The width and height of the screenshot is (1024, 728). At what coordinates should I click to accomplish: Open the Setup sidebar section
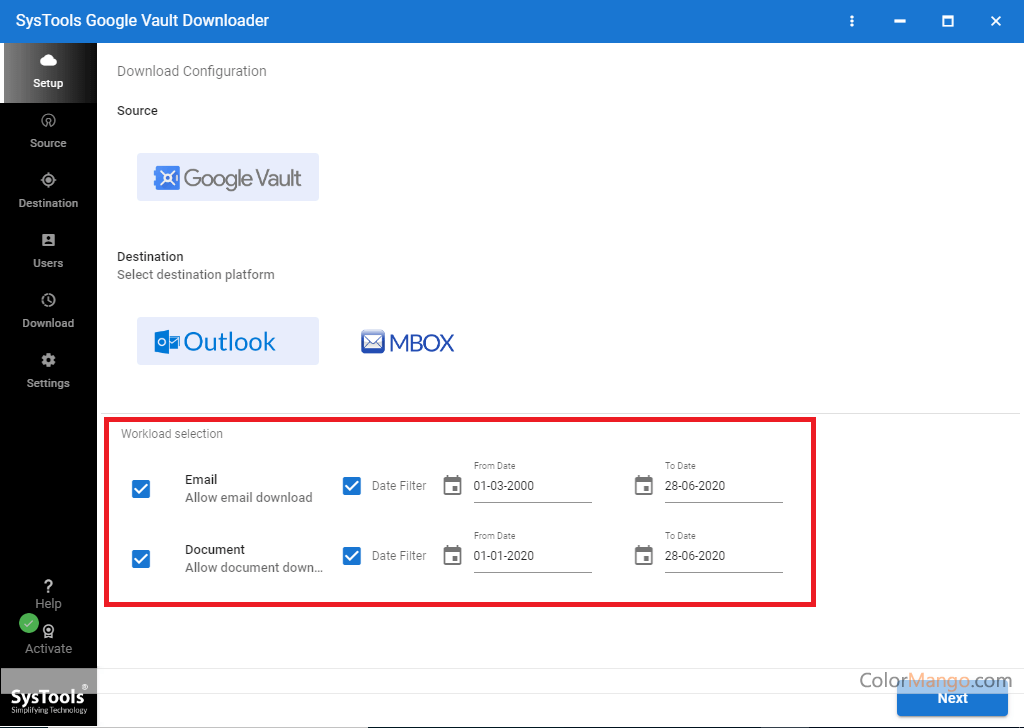click(48, 72)
